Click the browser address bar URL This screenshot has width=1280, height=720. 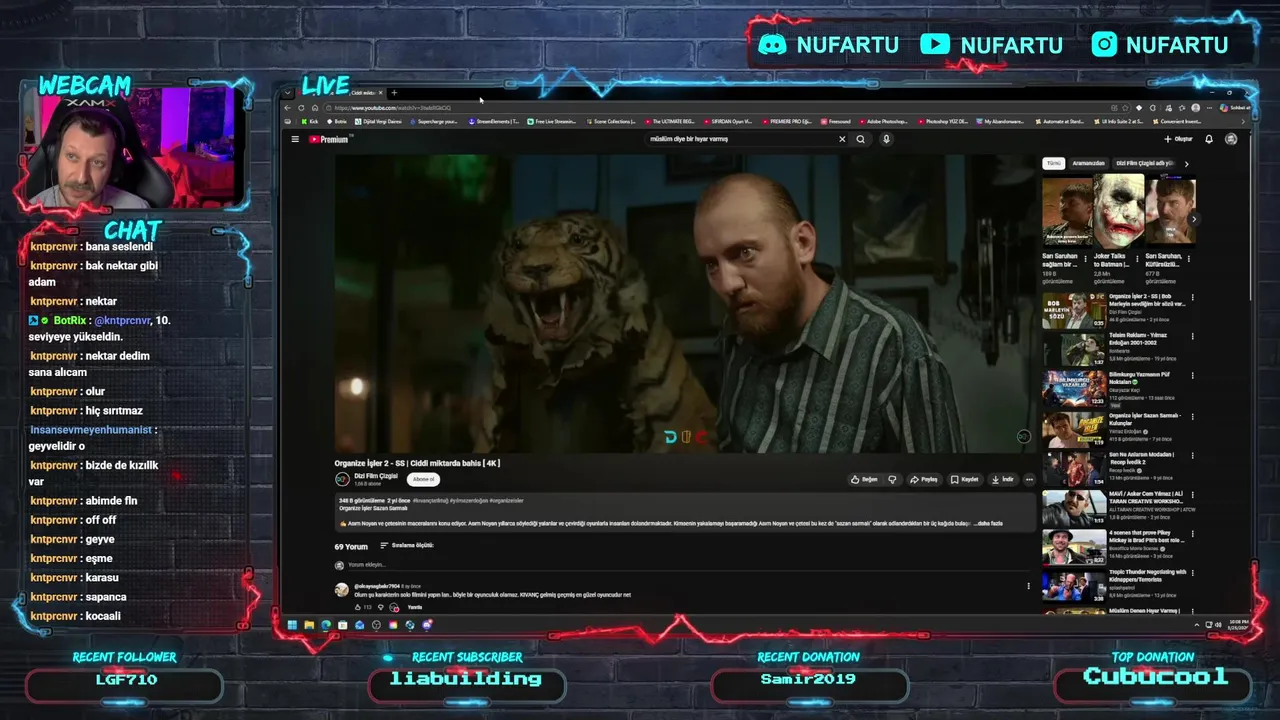coord(393,108)
